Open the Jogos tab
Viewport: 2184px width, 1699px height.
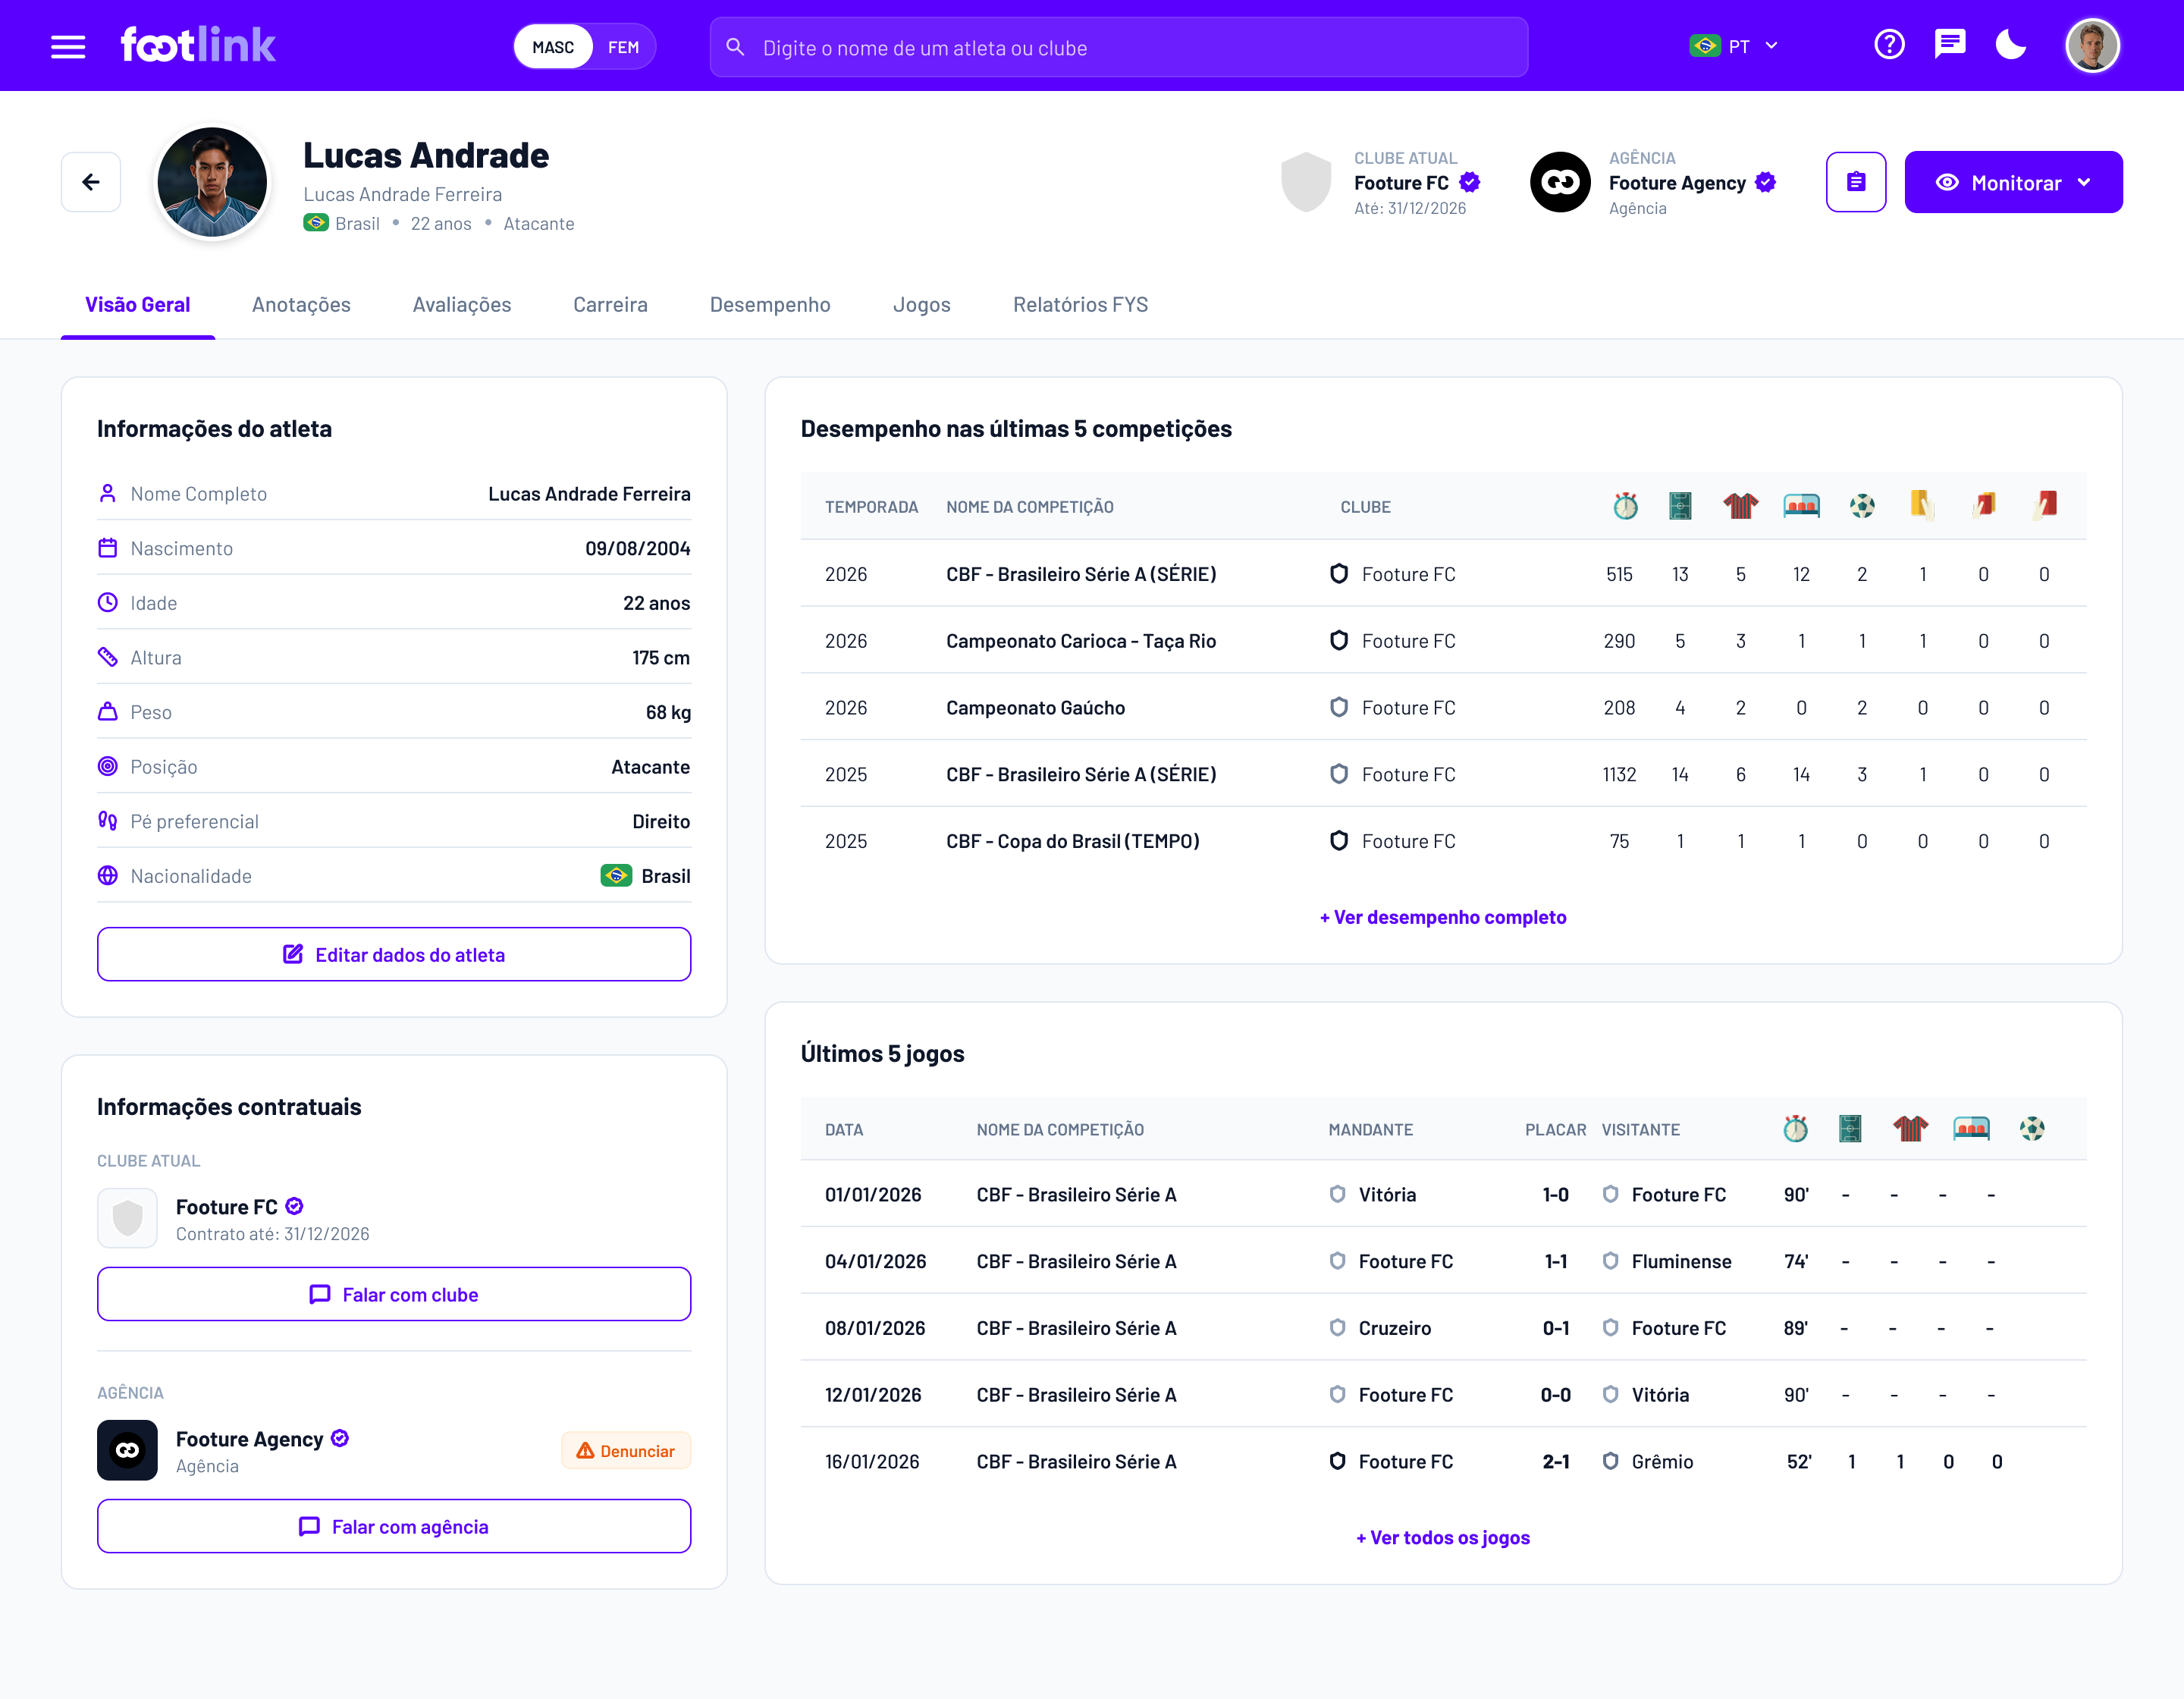(x=921, y=305)
